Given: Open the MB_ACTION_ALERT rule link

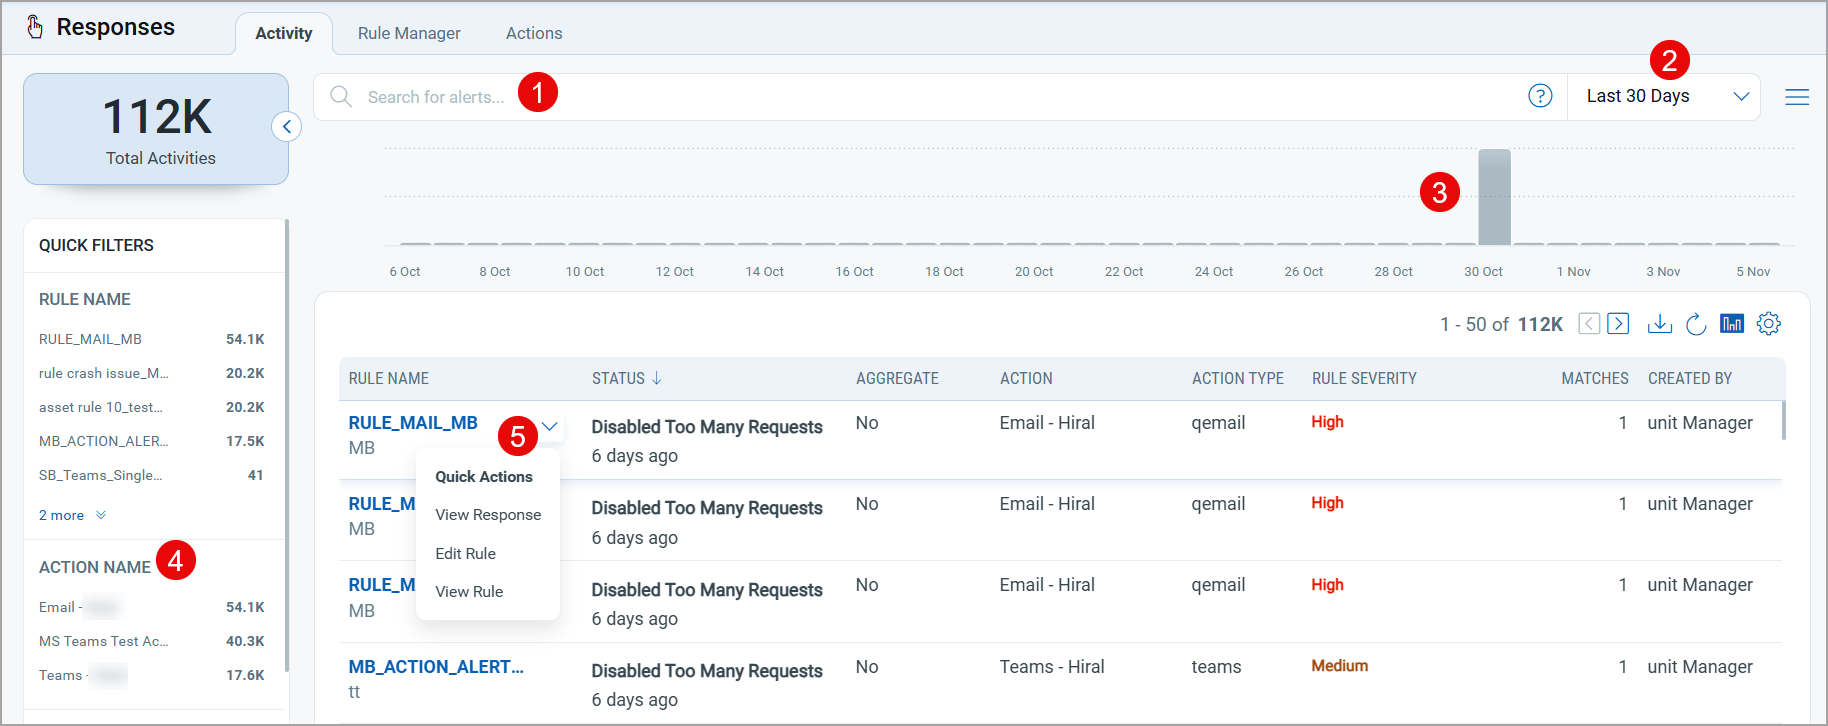Looking at the screenshot, I should (x=435, y=667).
